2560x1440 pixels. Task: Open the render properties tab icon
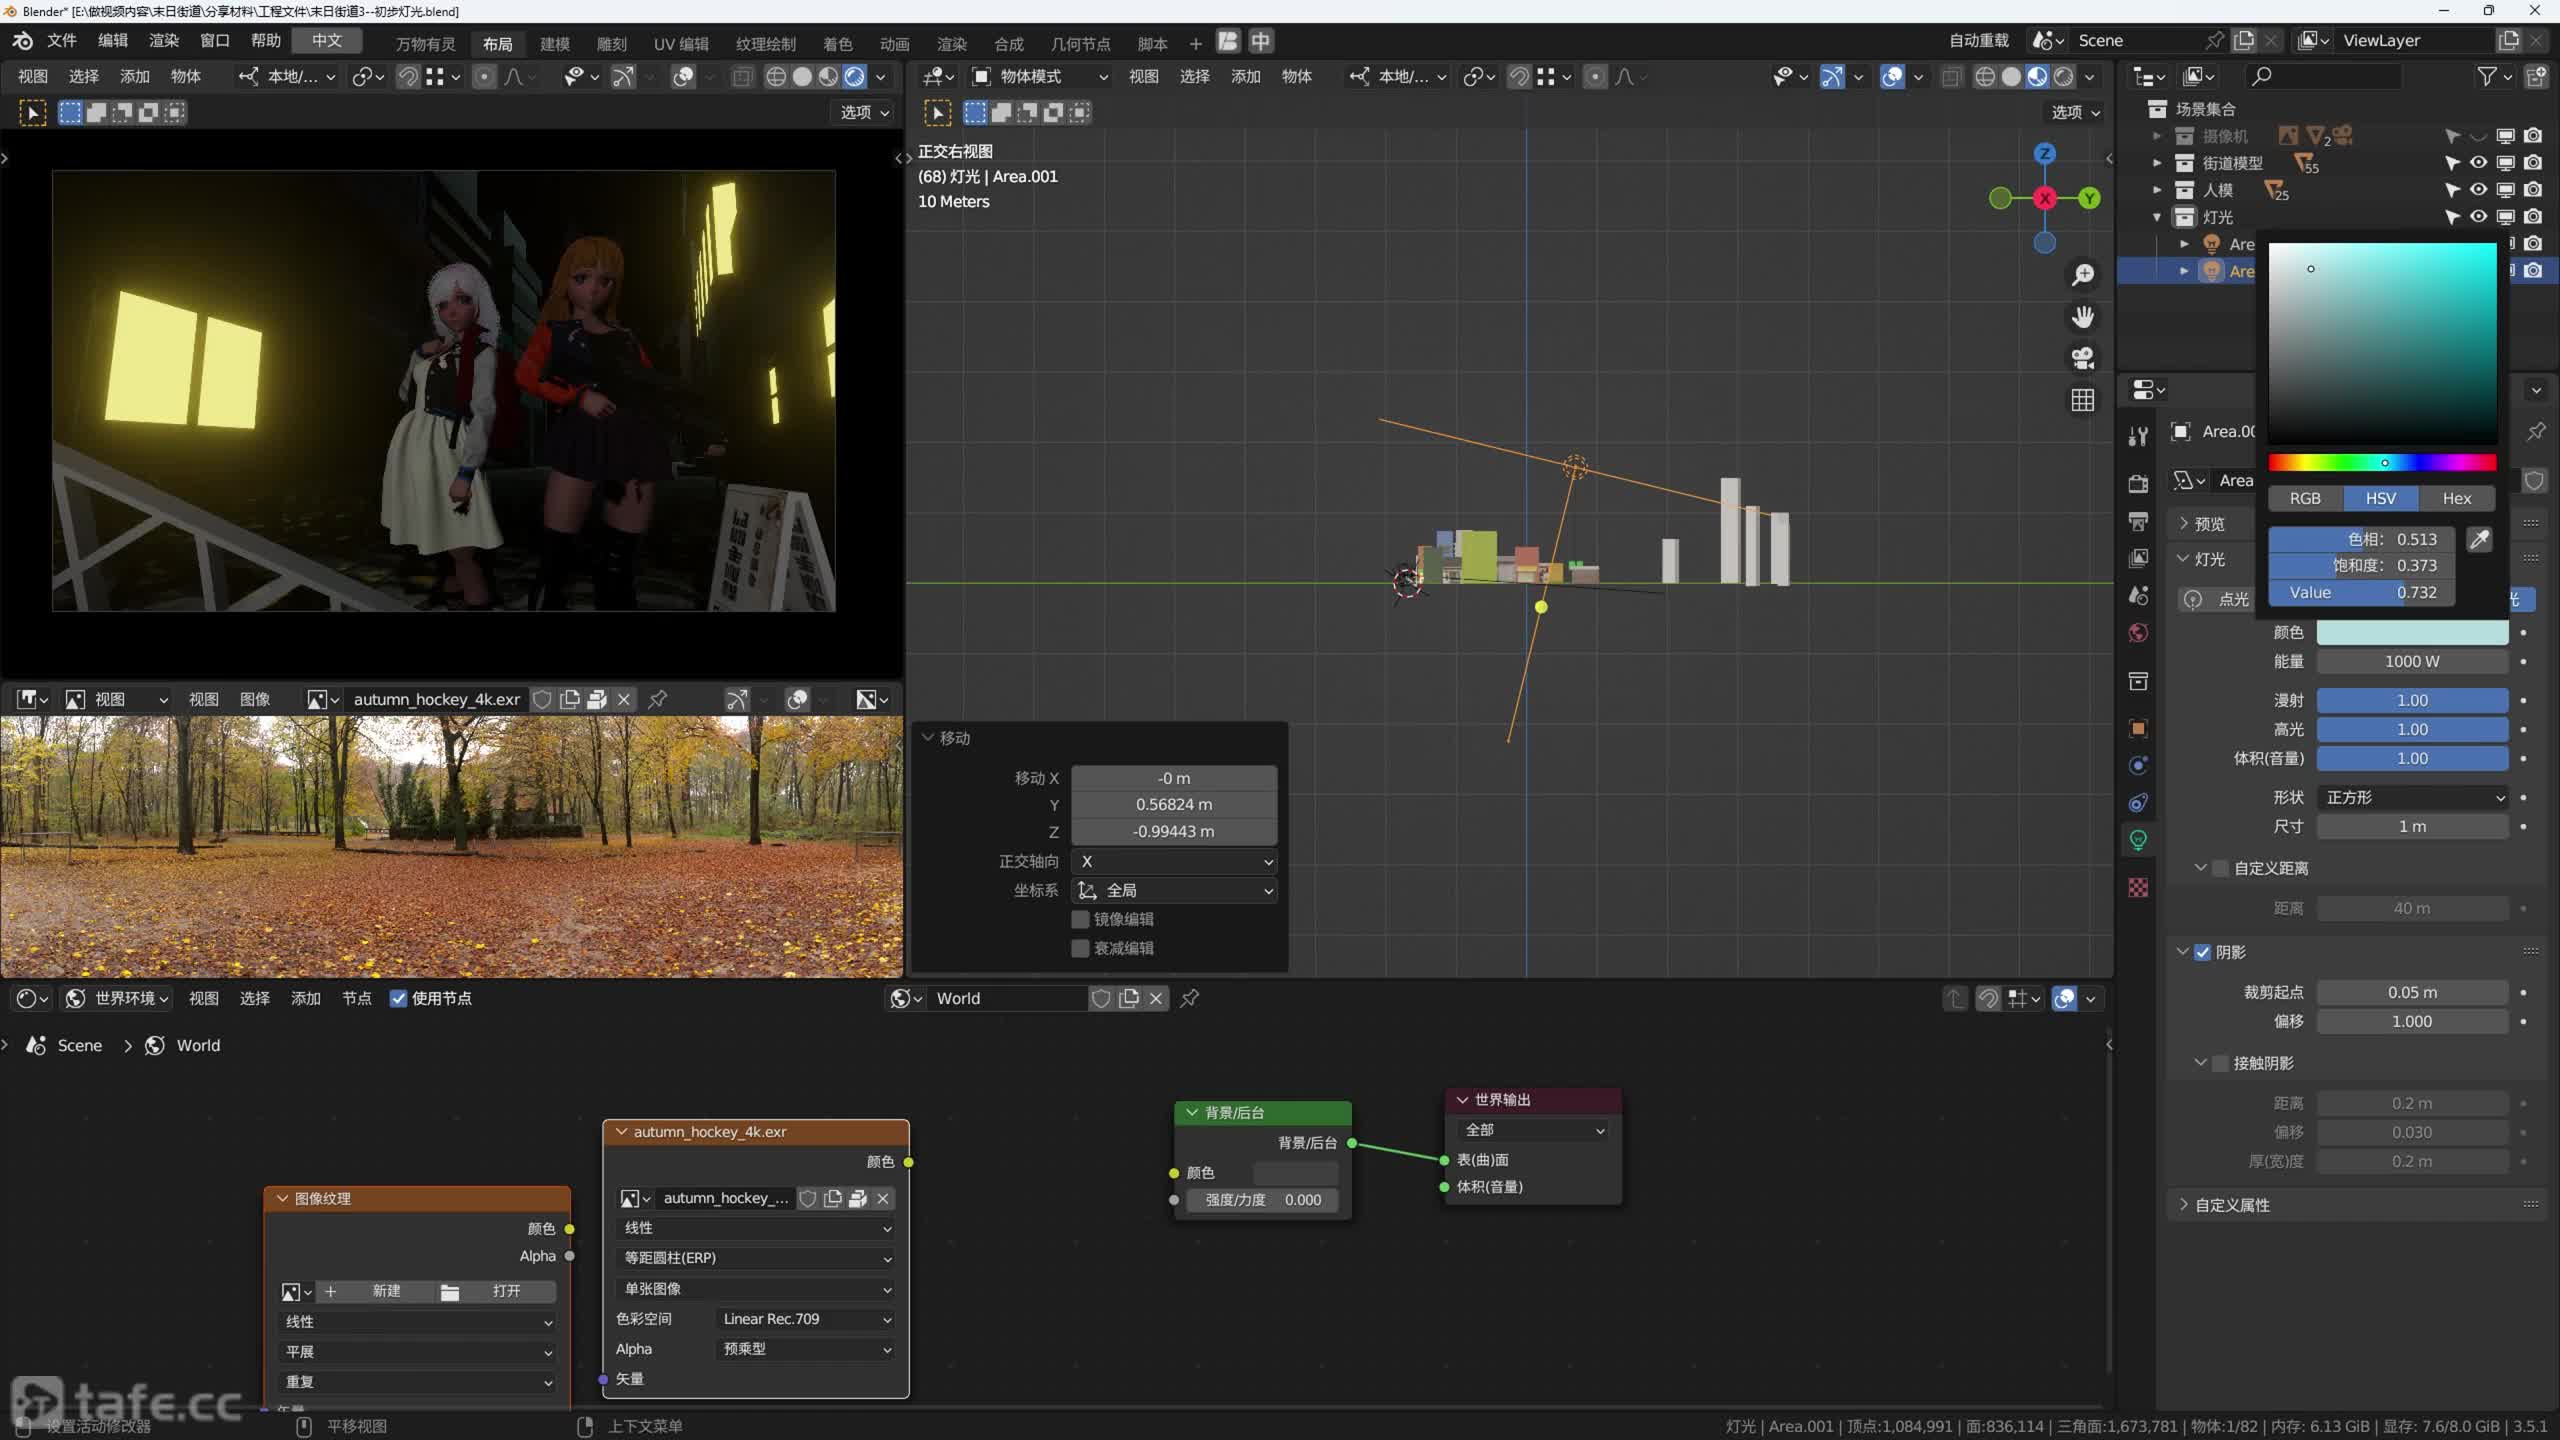coord(2138,483)
